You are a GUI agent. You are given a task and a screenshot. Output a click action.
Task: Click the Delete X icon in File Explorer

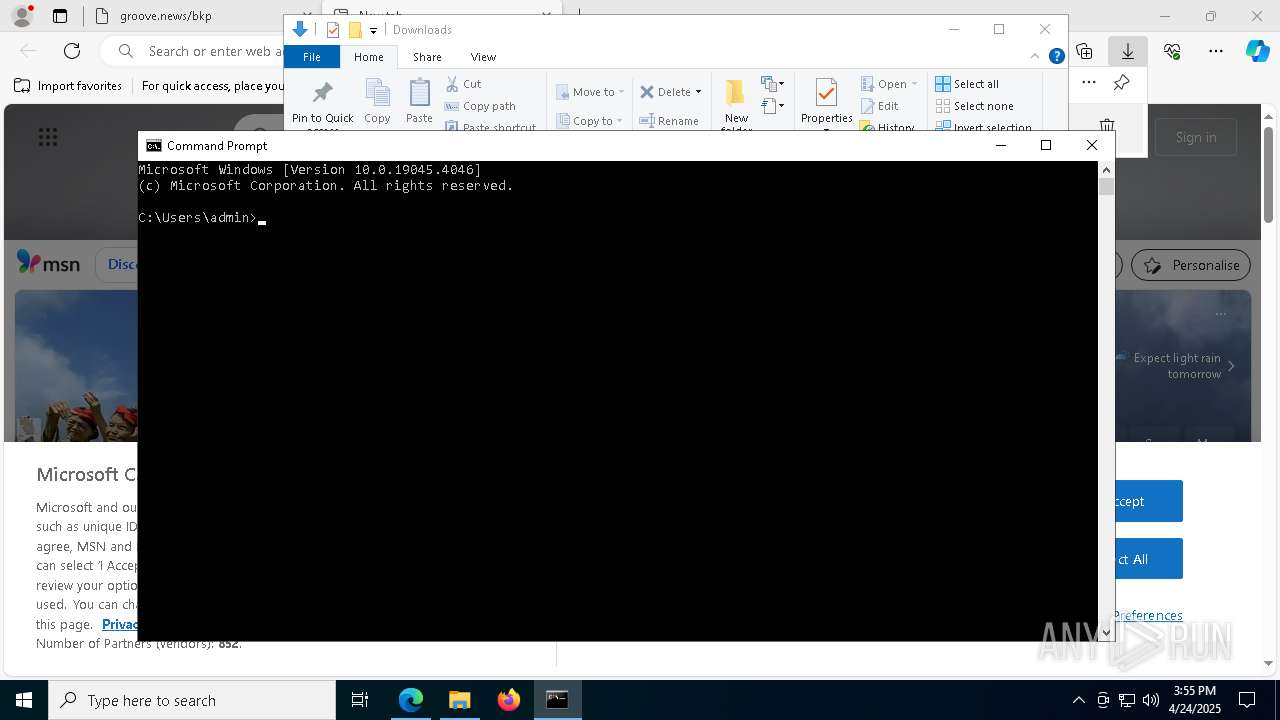647,92
